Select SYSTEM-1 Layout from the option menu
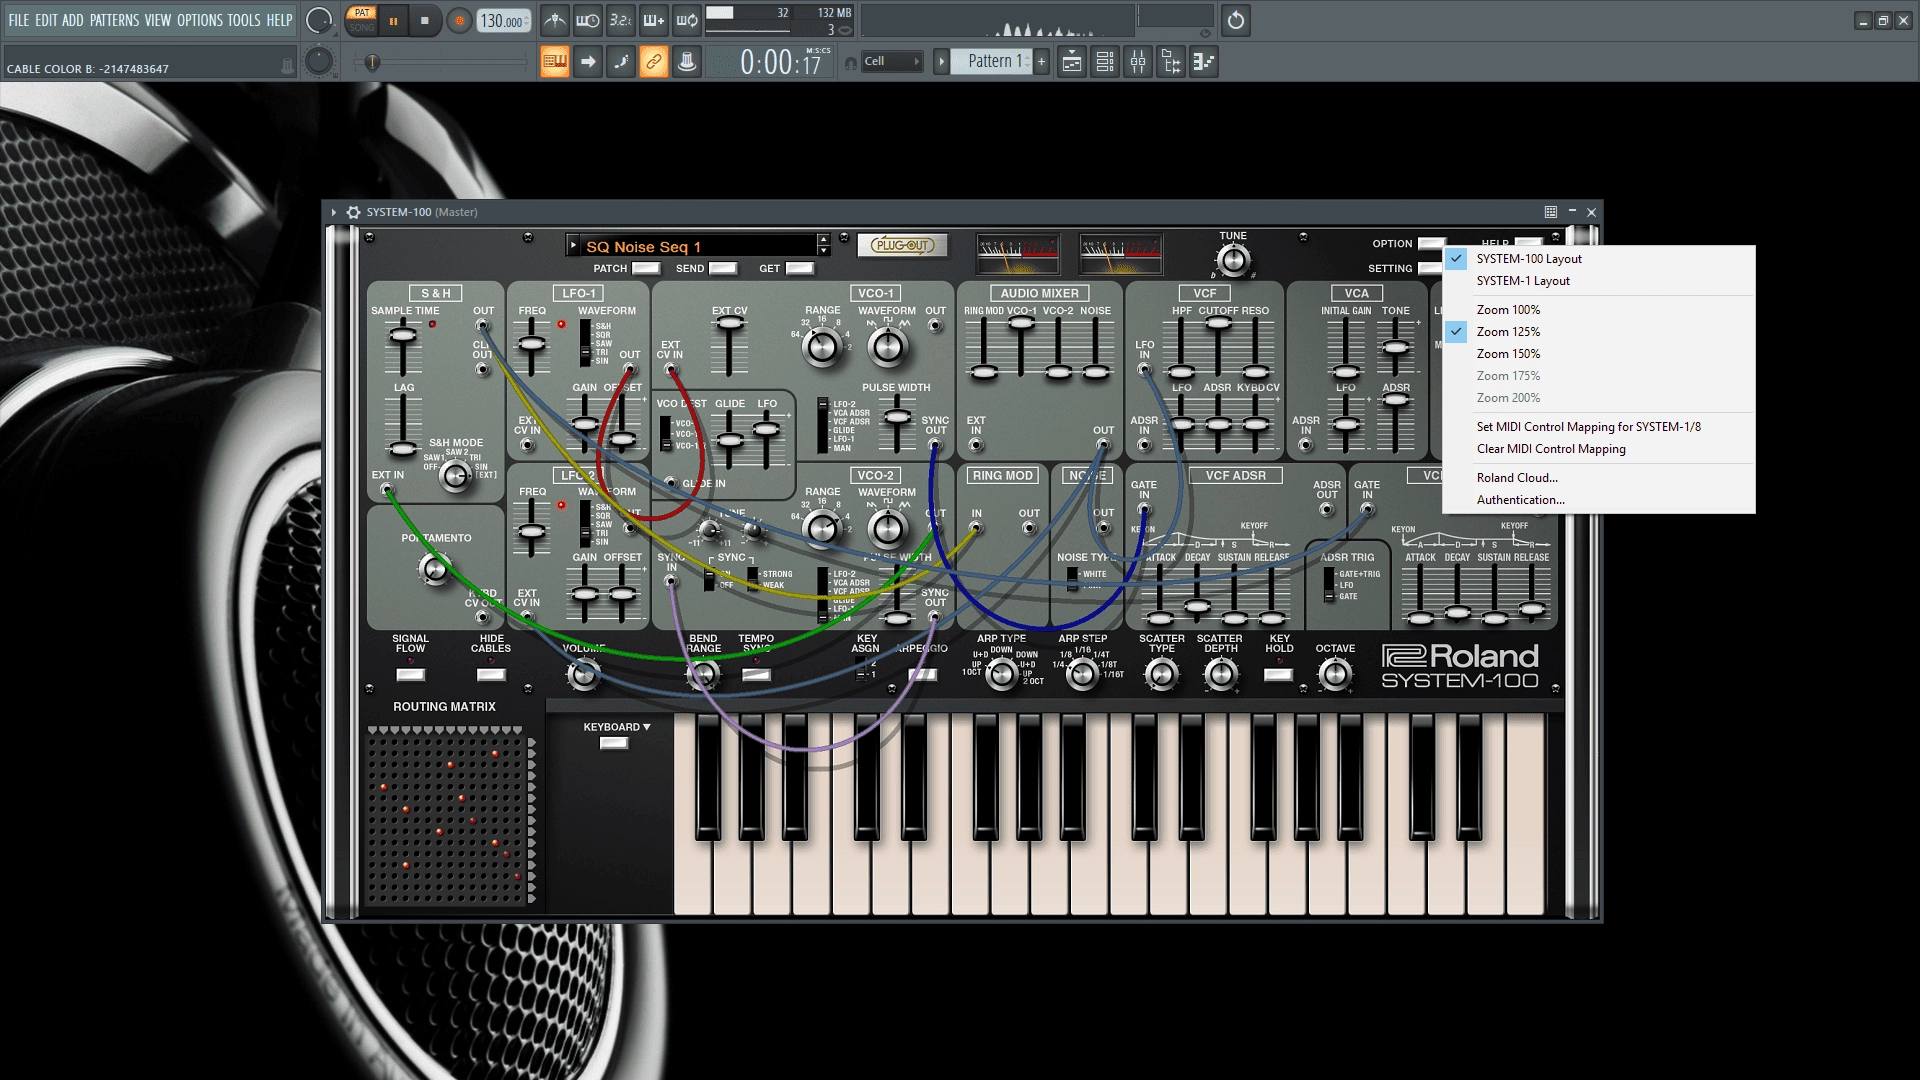This screenshot has height=1080, width=1920. [1599, 280]
